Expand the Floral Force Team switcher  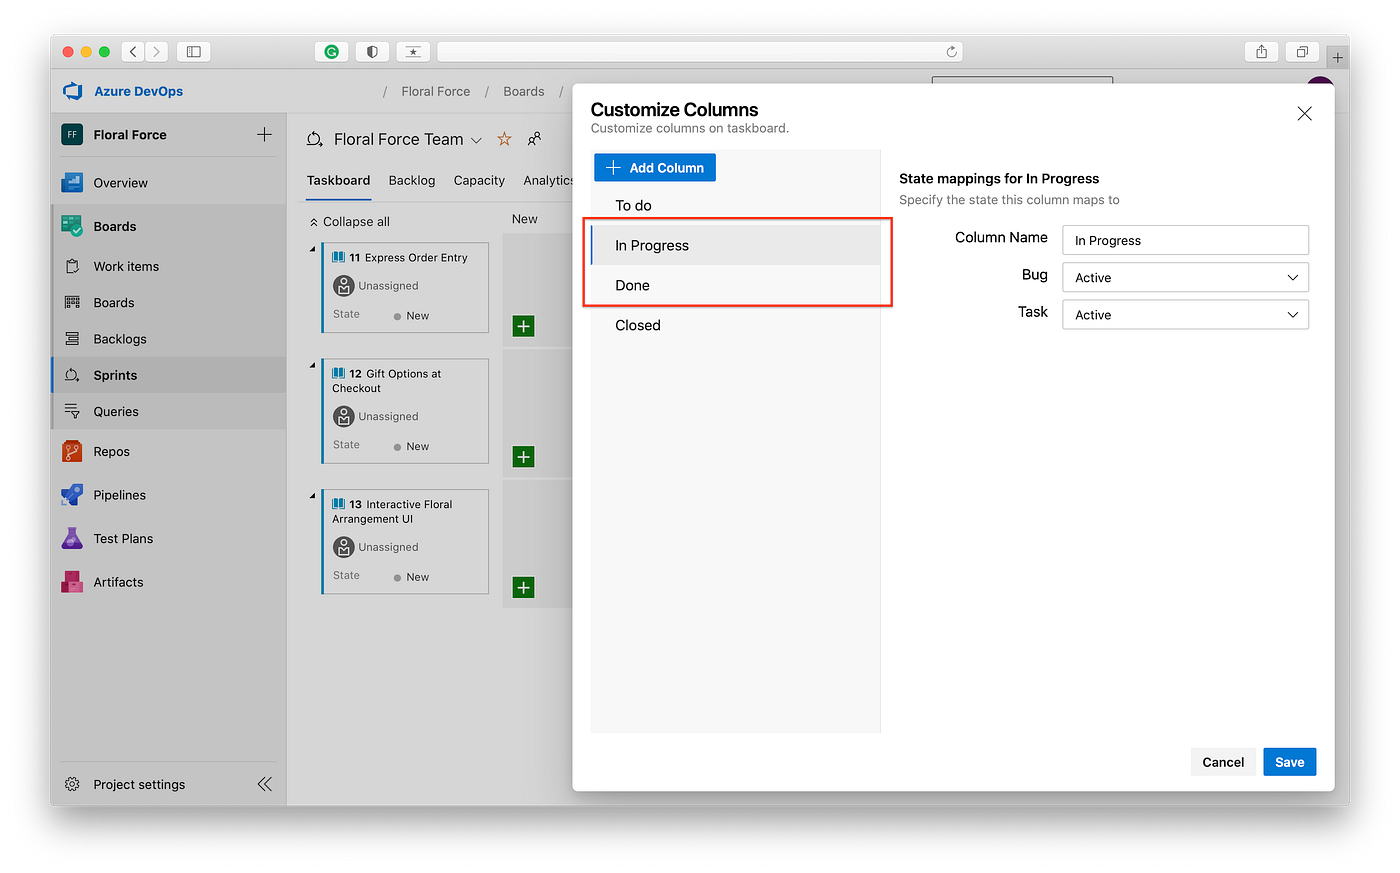(477, 139)
